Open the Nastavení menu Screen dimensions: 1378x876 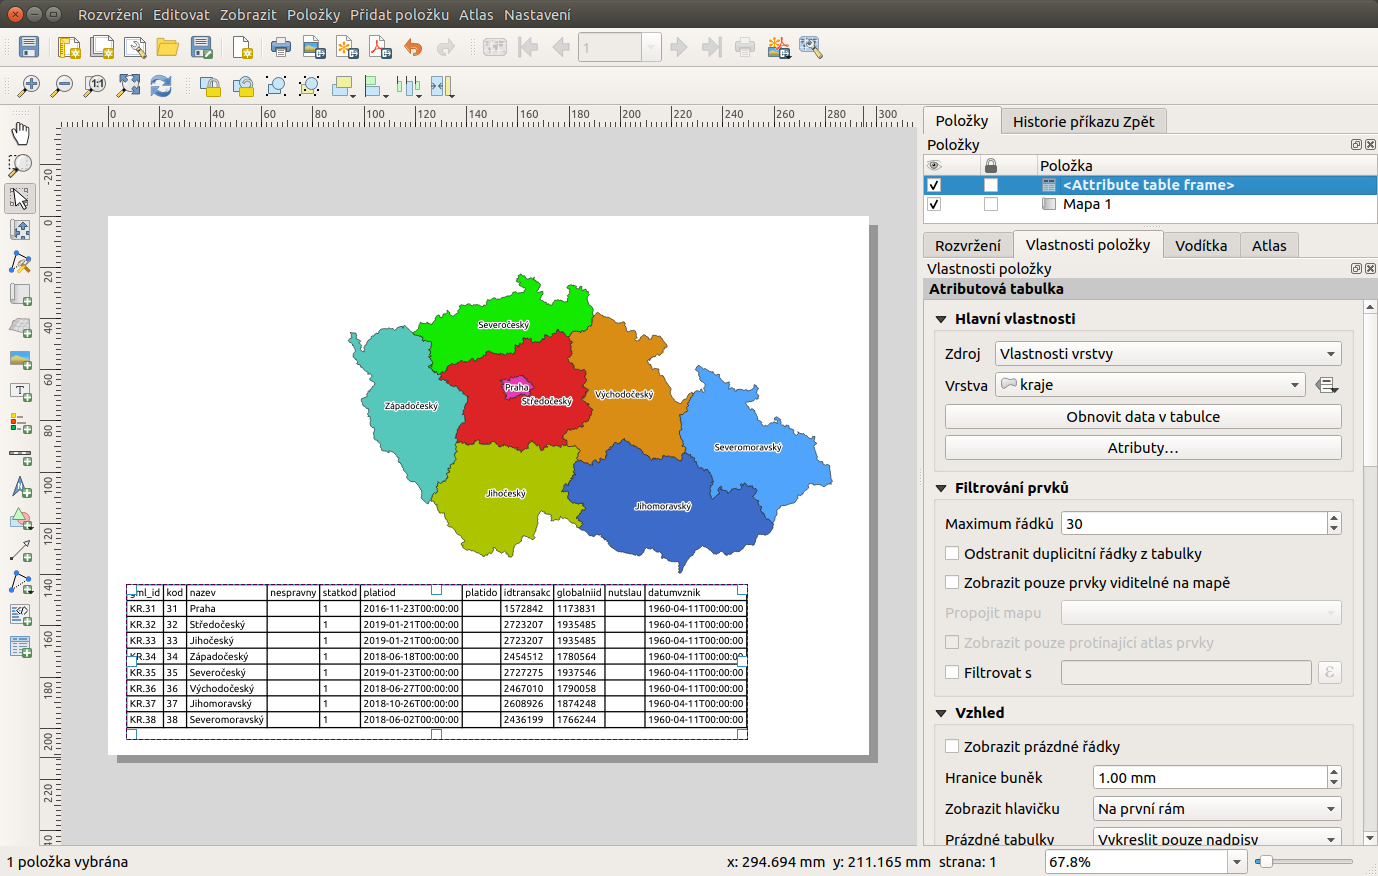(537, 15)
